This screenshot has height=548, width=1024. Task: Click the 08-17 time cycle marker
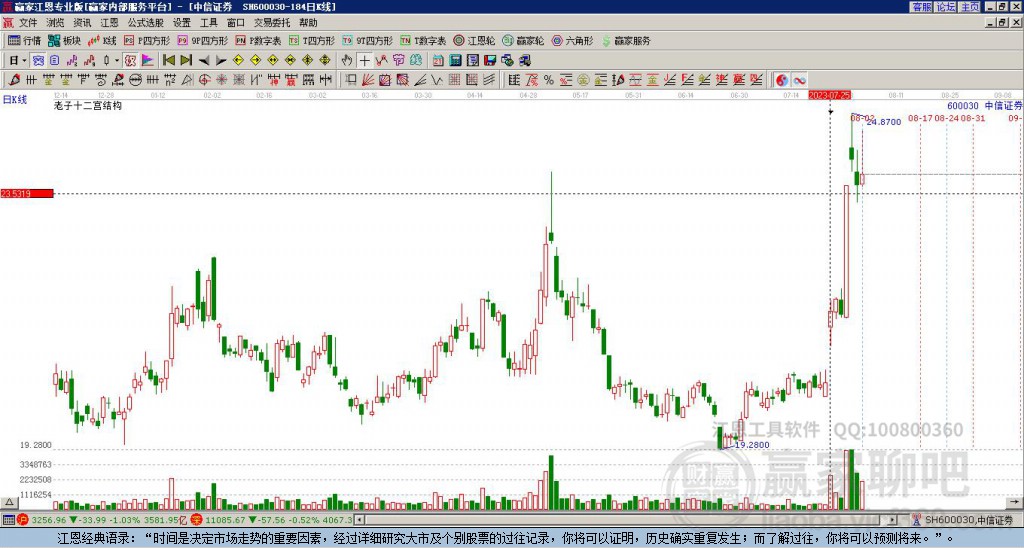[920, 118]
